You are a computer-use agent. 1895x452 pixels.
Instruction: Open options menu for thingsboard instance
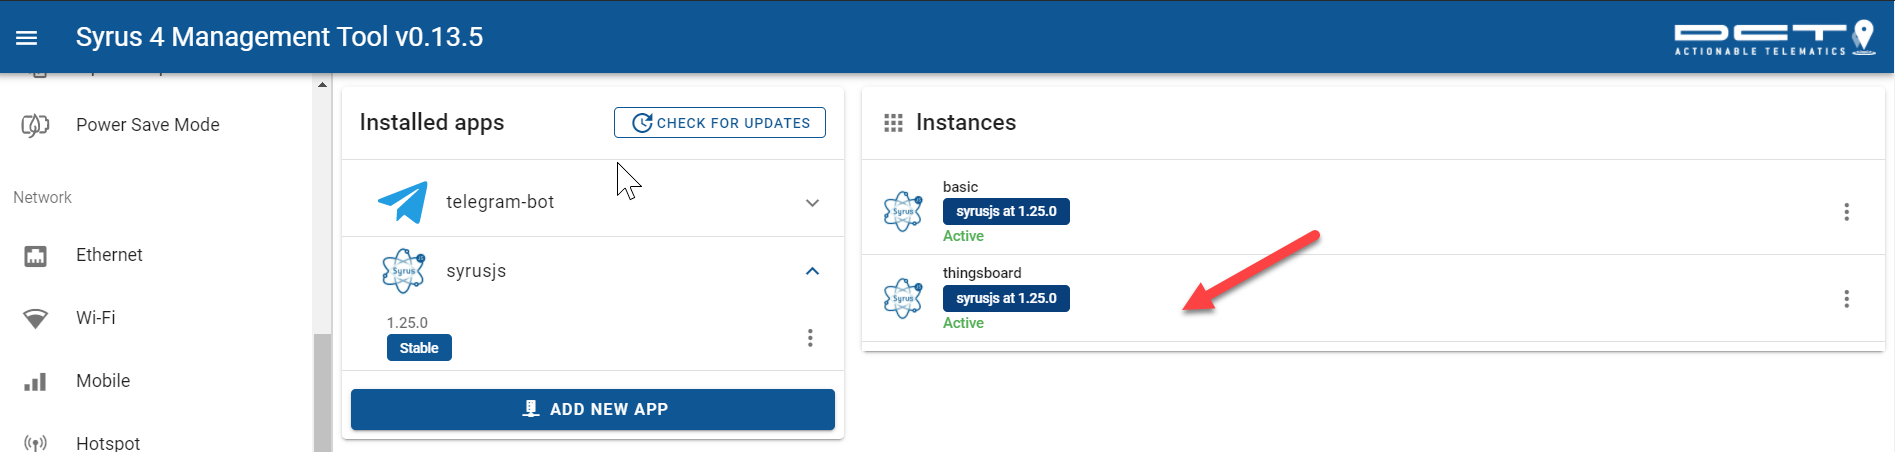coord(1846,299)
